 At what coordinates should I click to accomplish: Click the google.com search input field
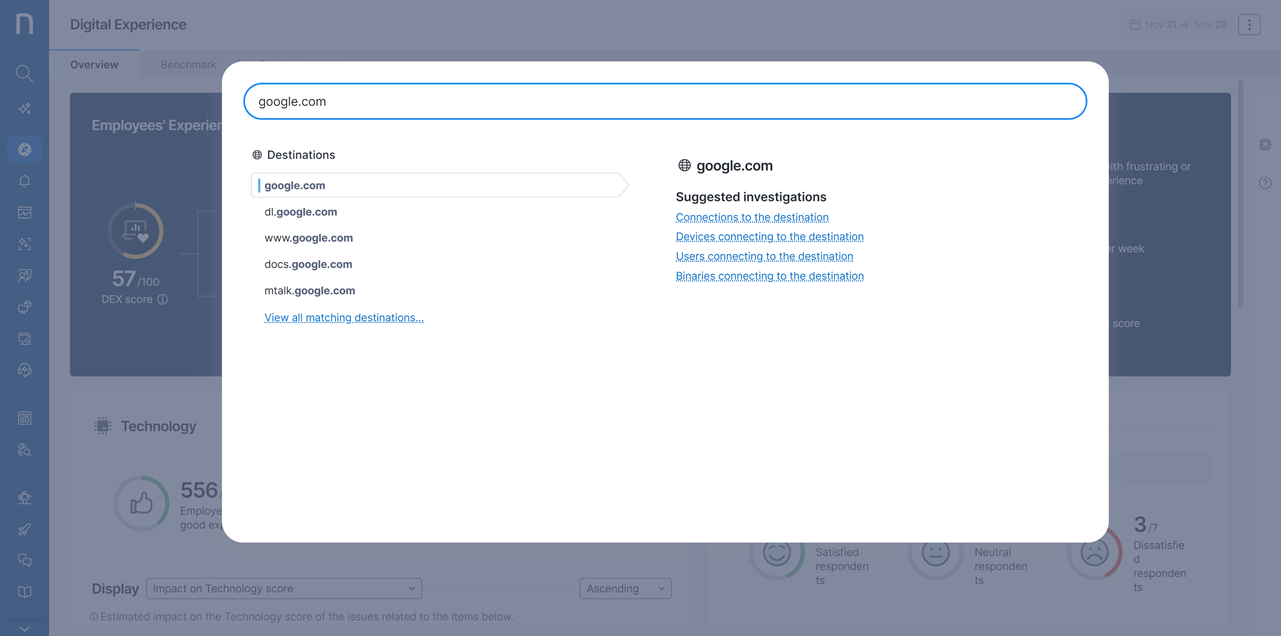pos(664,102)
